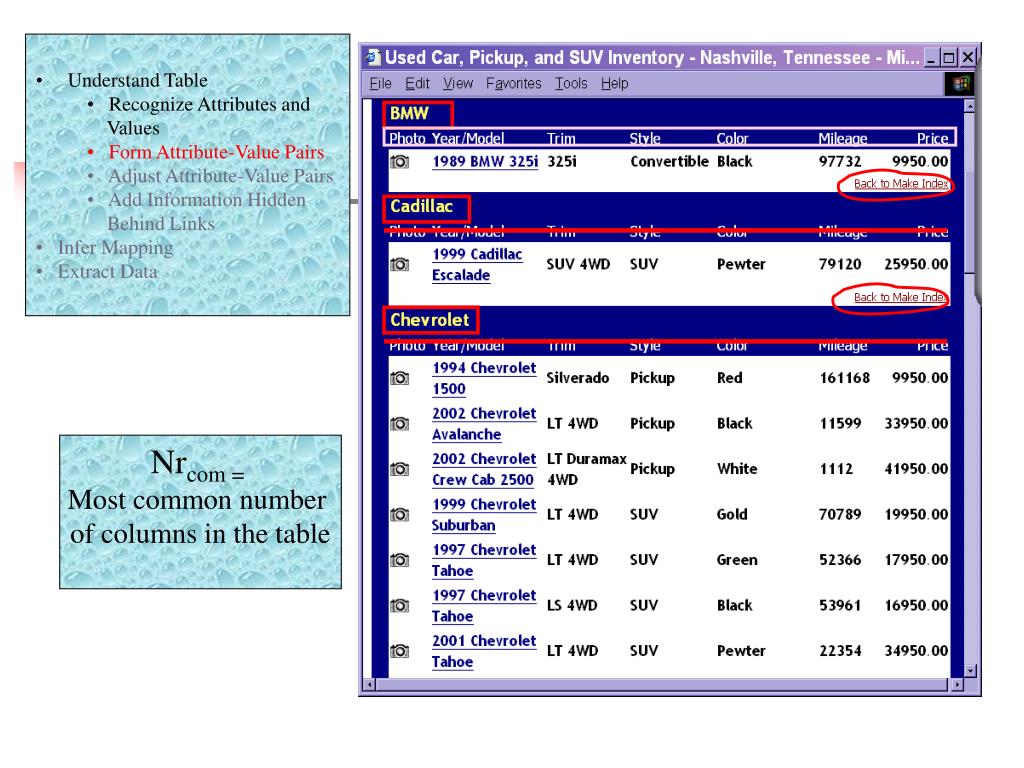This screenshot has height=768, width=1024.
Task: Select the mileage value 70789
Action: (x=840, y=515)
